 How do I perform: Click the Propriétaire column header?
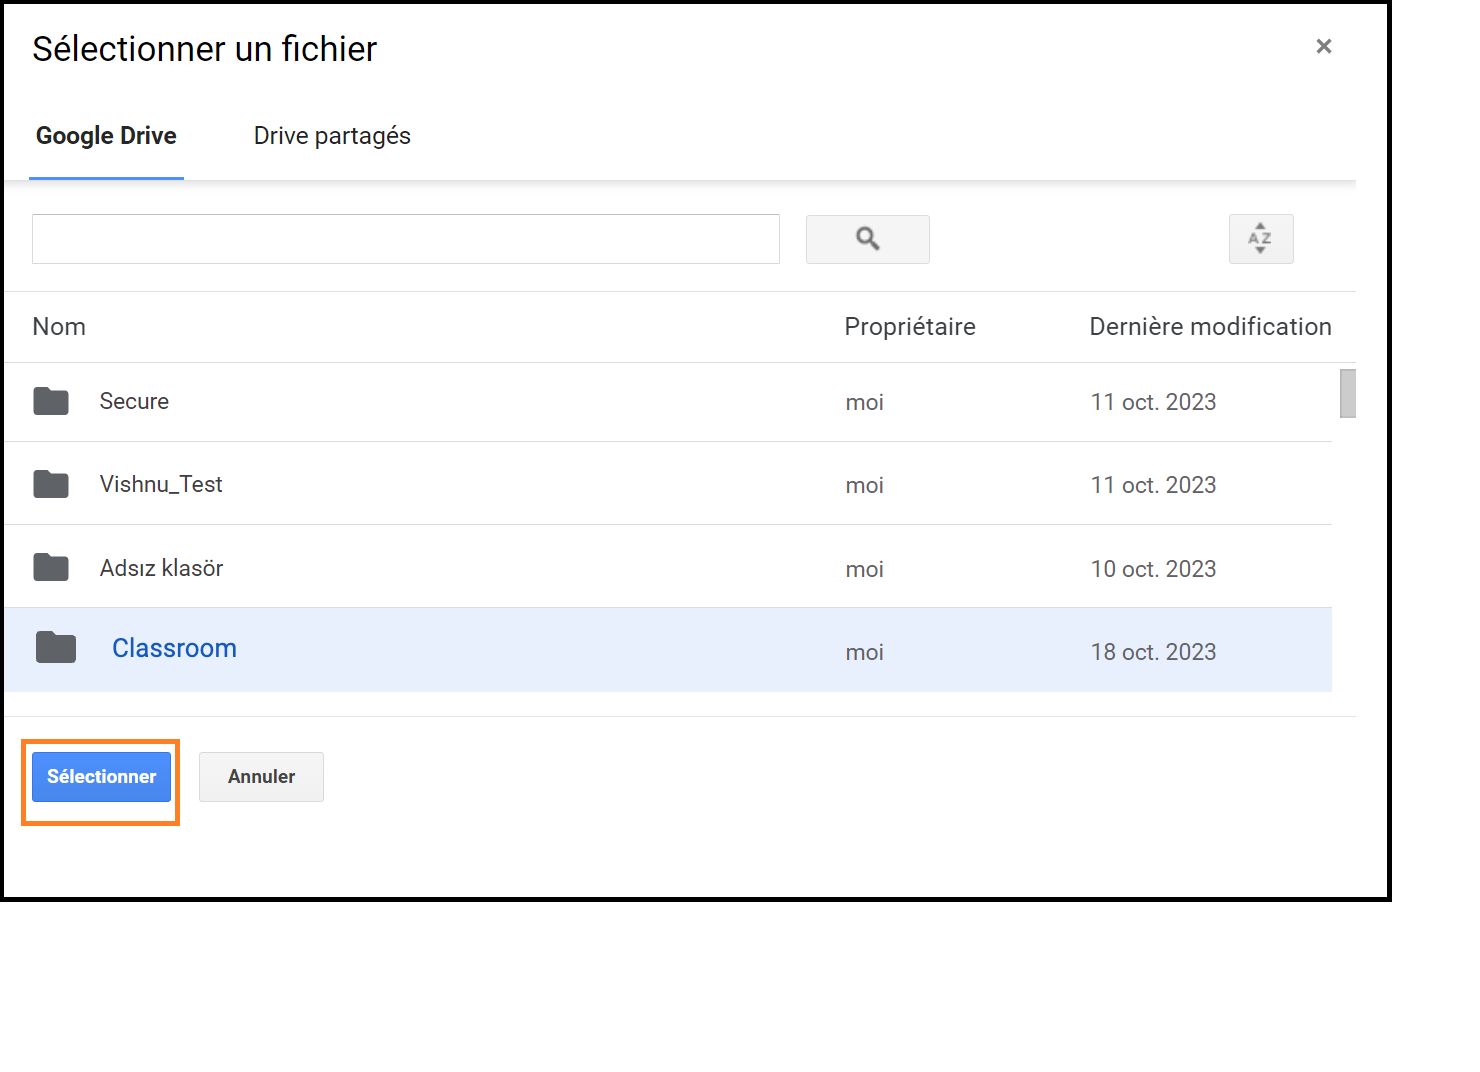pyautogui.click(x=910, y=327)
